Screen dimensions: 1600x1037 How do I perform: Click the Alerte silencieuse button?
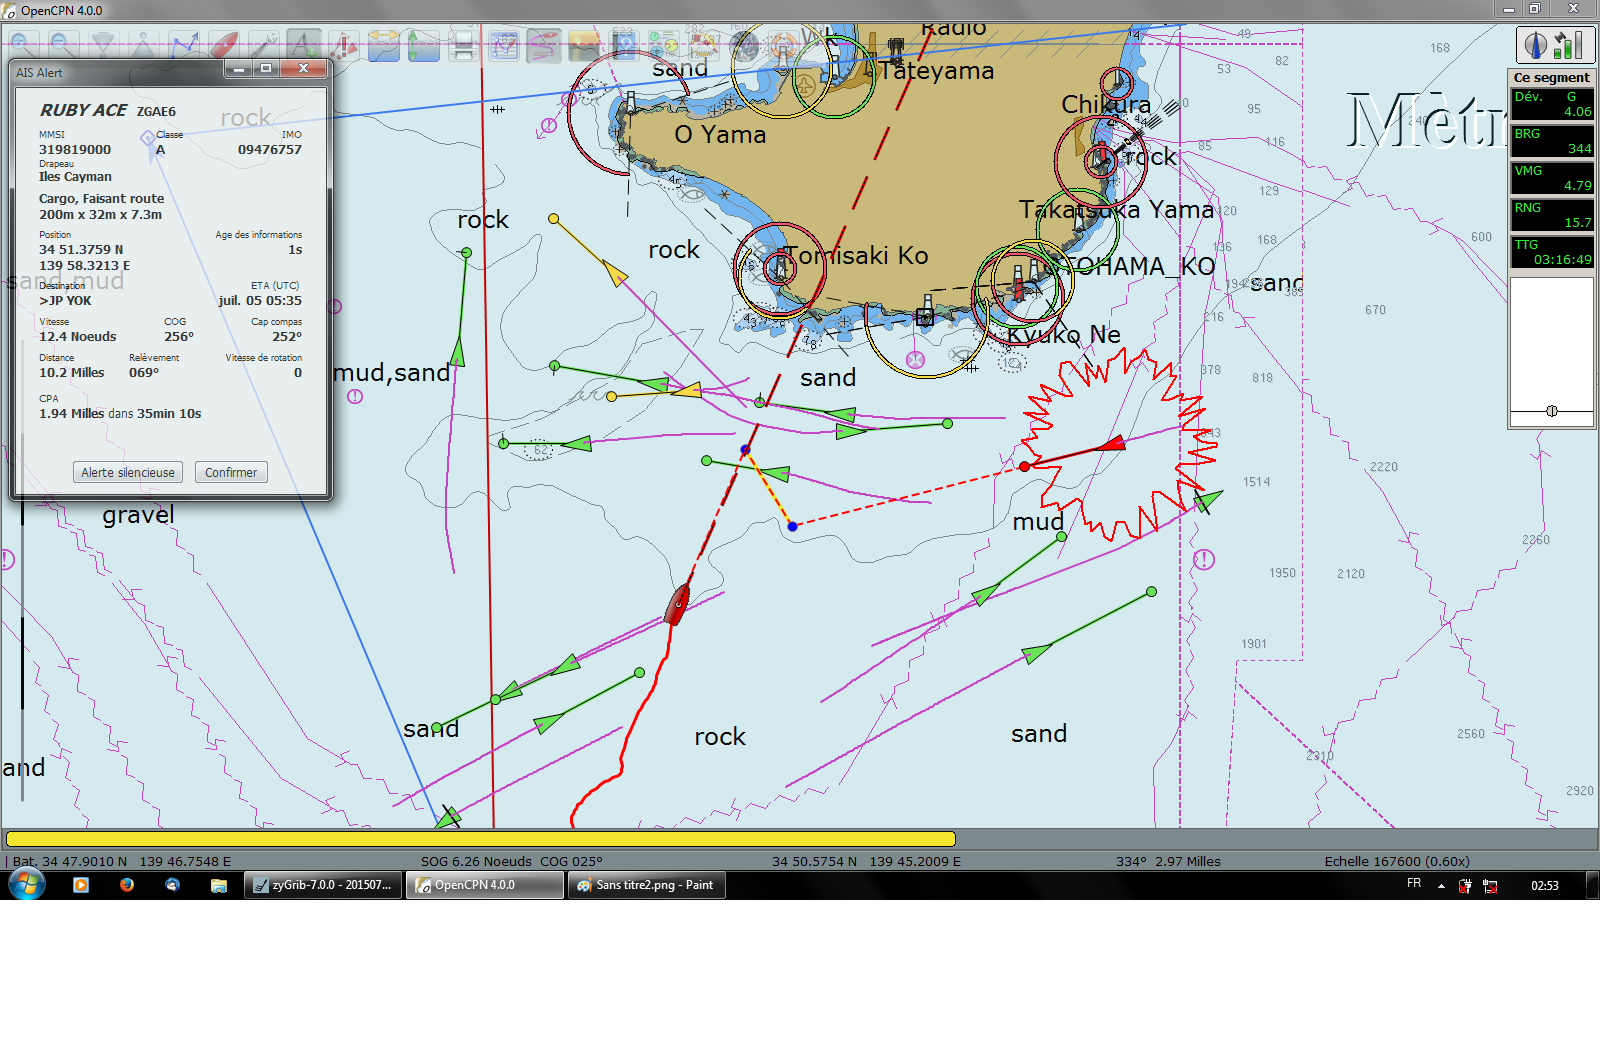point(128,472)
